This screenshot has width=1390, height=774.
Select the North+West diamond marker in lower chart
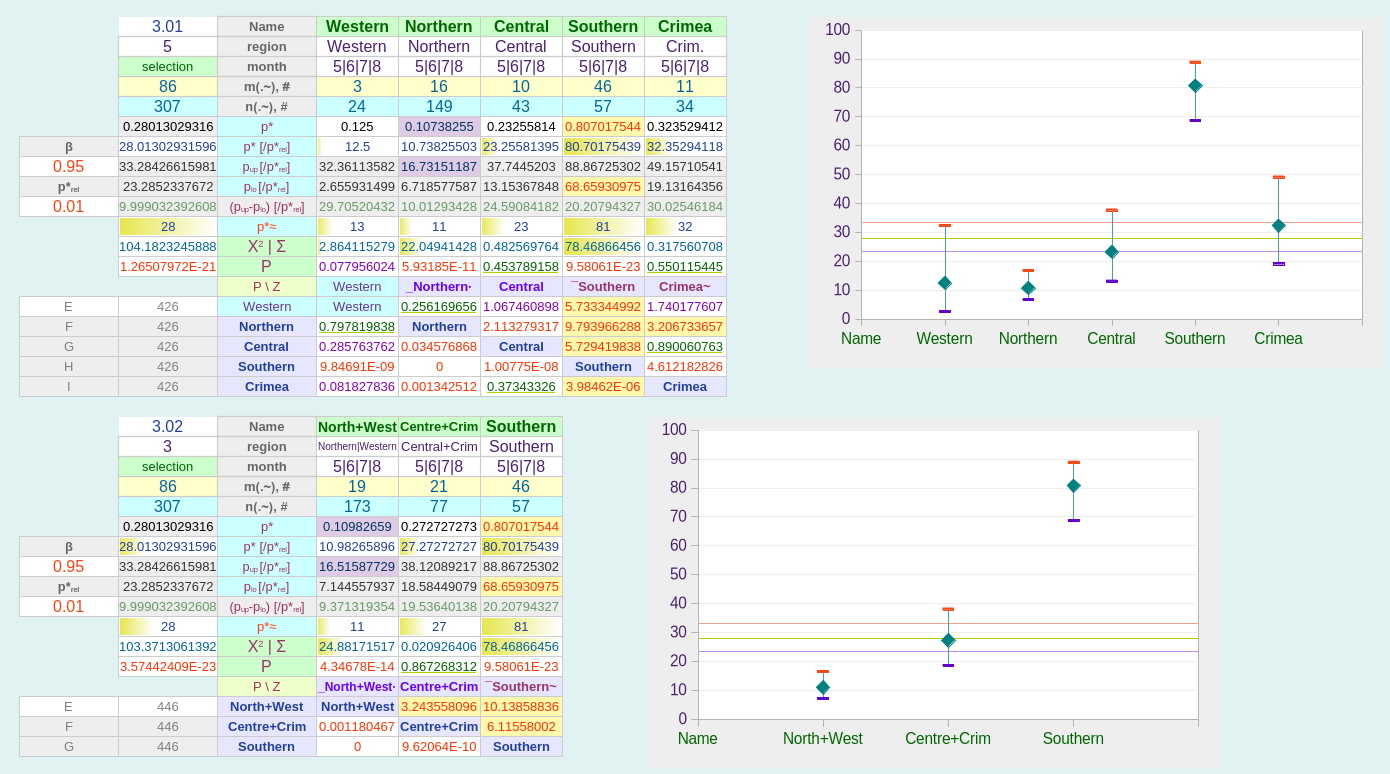click(x=823, y=687)
